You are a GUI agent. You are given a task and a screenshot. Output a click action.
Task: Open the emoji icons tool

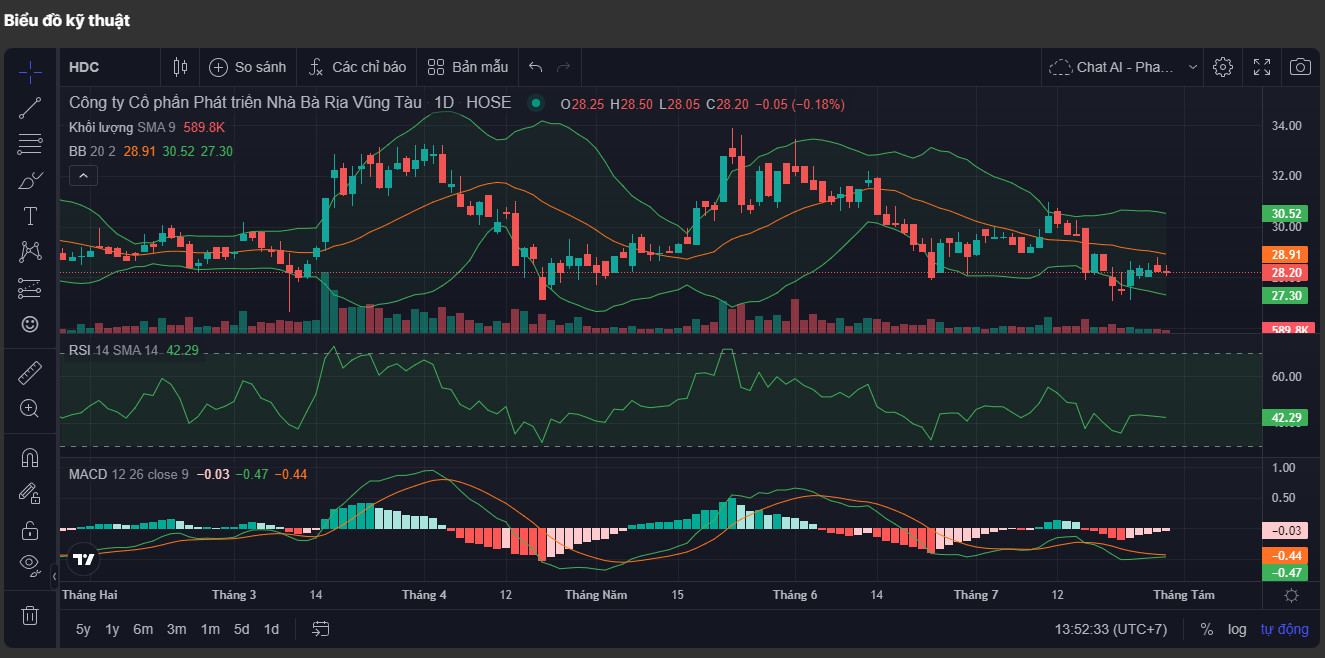pyautogui.click(x=30, y=324)
